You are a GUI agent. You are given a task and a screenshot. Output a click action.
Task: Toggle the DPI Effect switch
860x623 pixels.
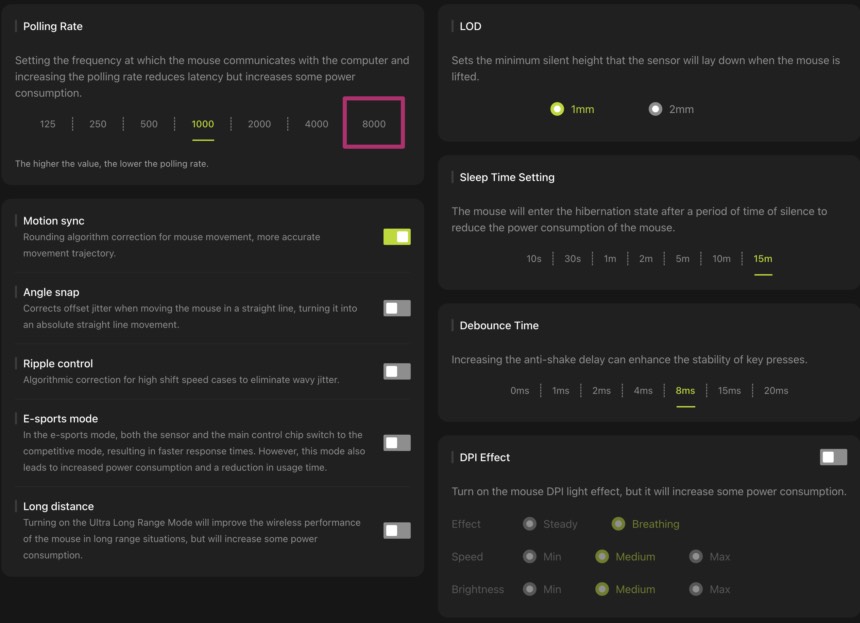pyautogui.click(x=832, y=457)
